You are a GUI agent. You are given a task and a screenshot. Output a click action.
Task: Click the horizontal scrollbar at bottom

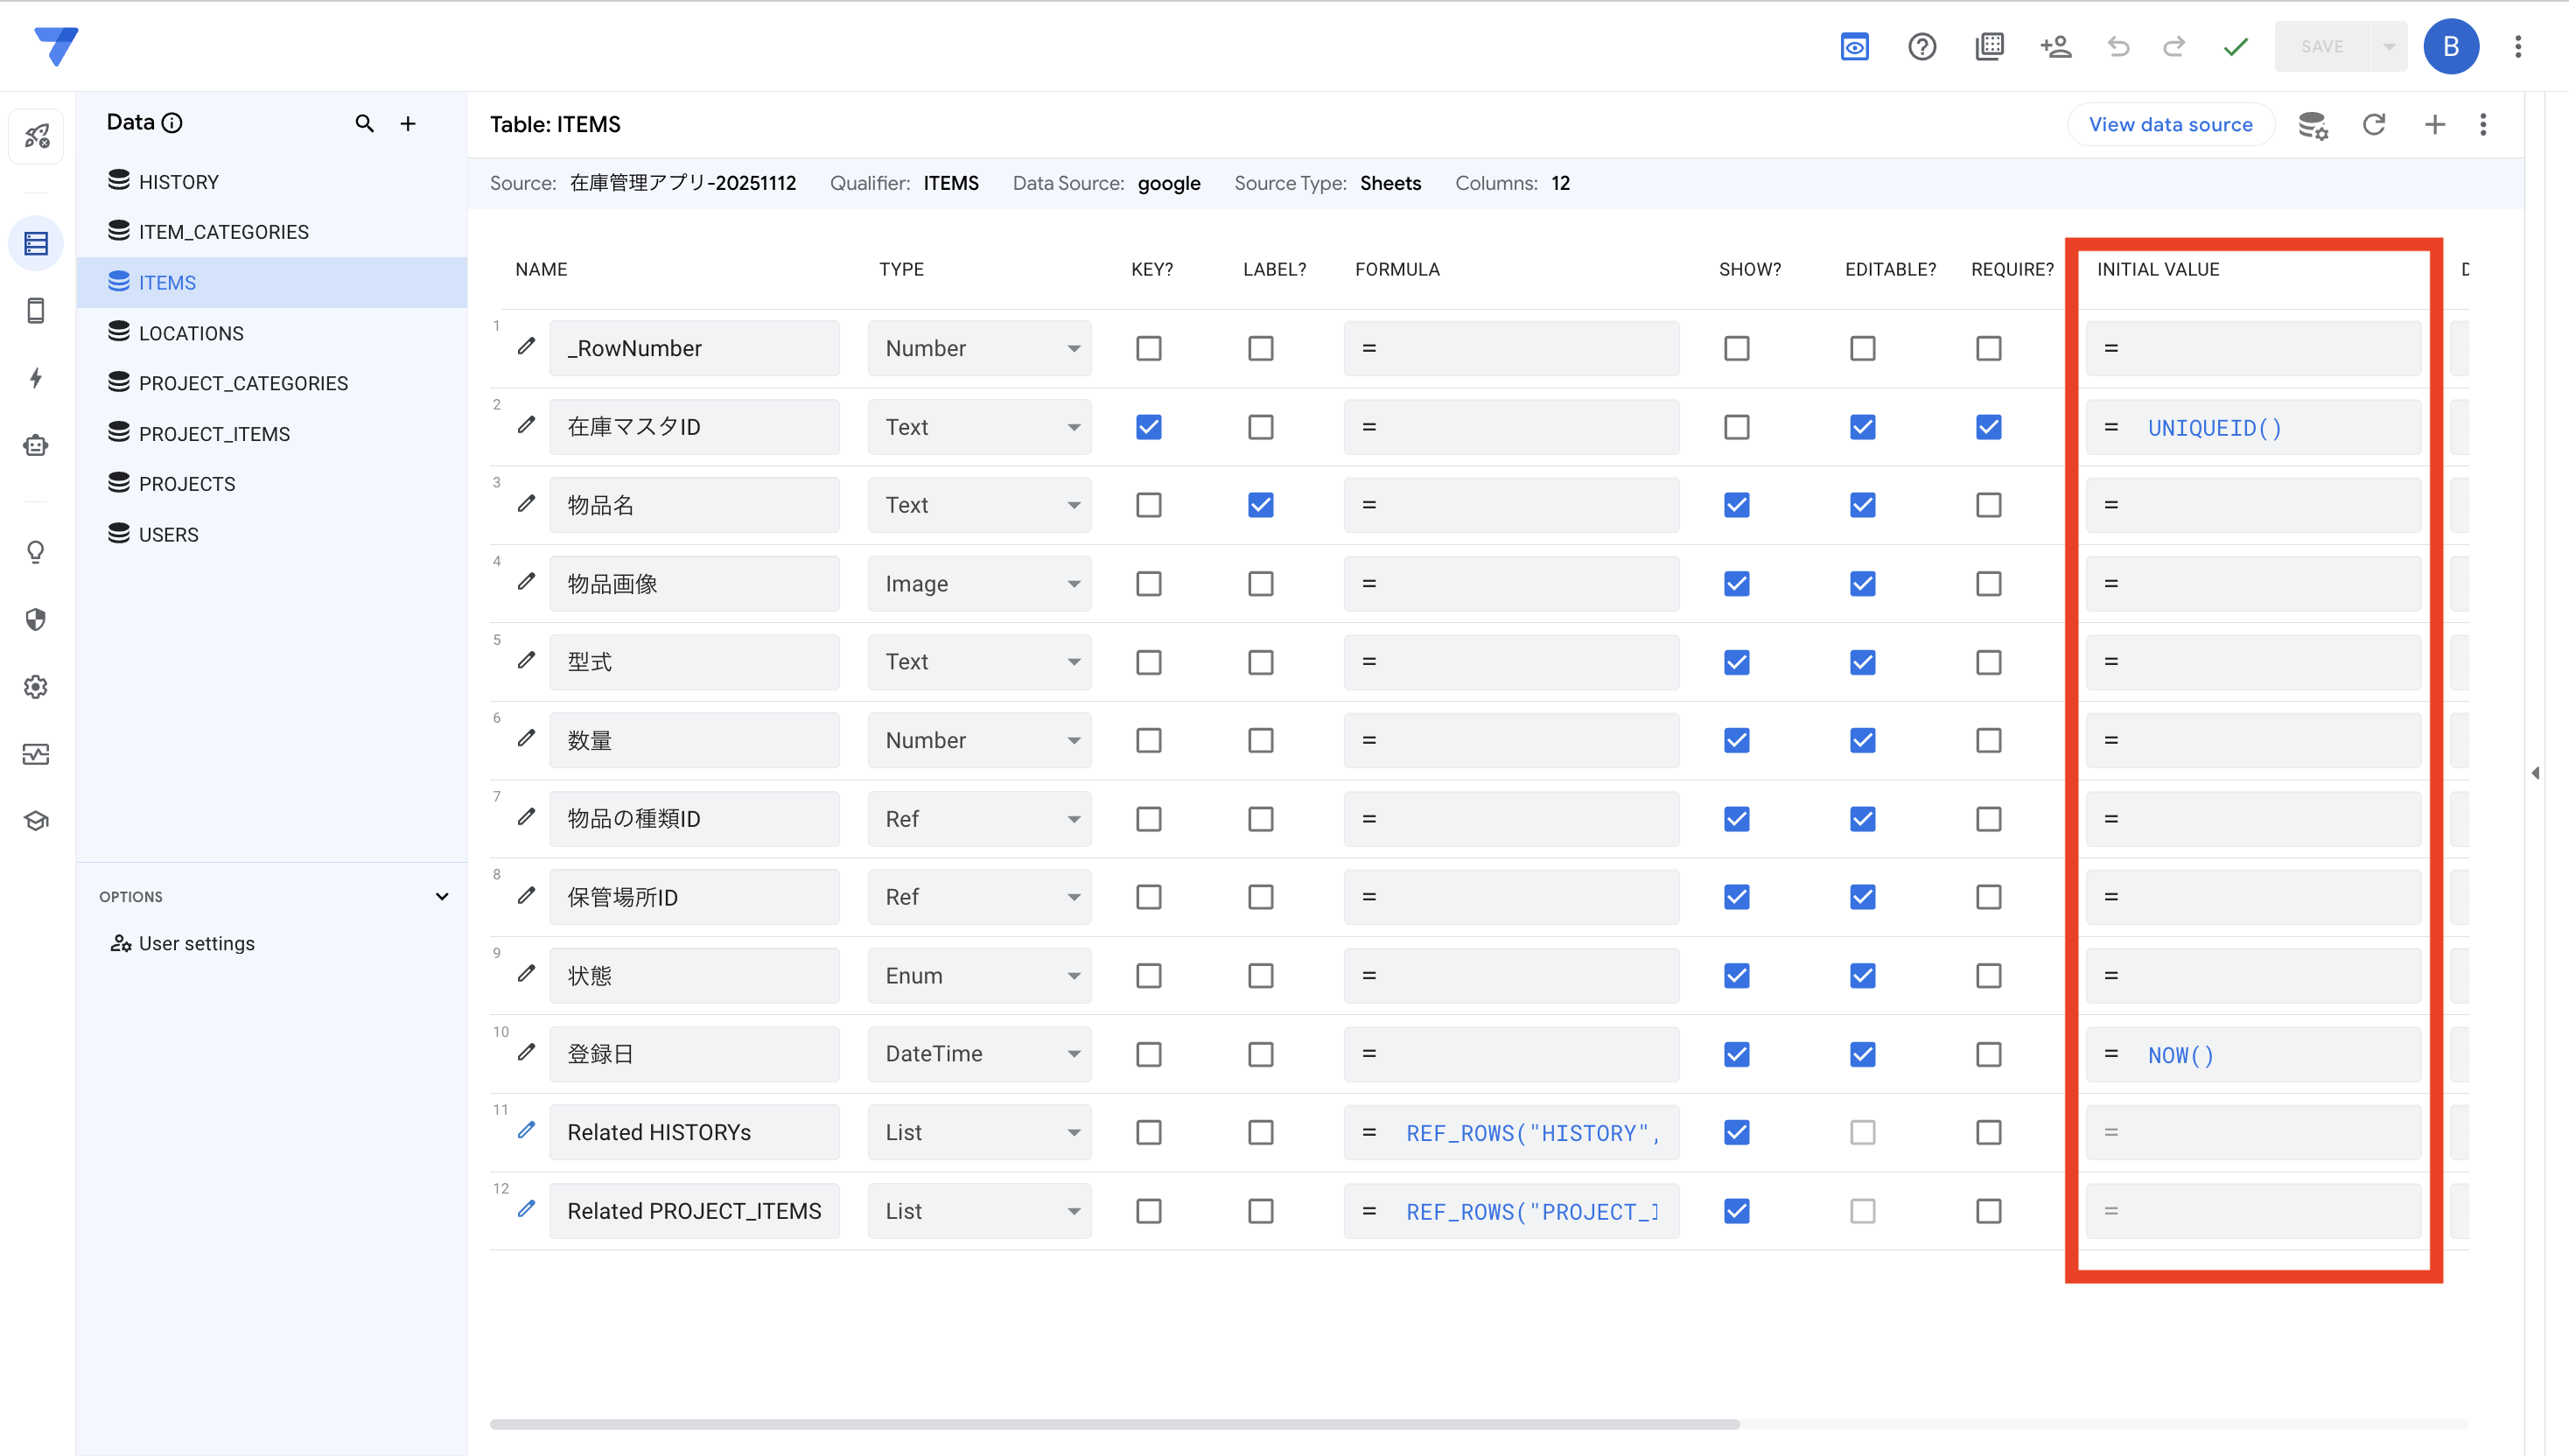point(1114,1424)
